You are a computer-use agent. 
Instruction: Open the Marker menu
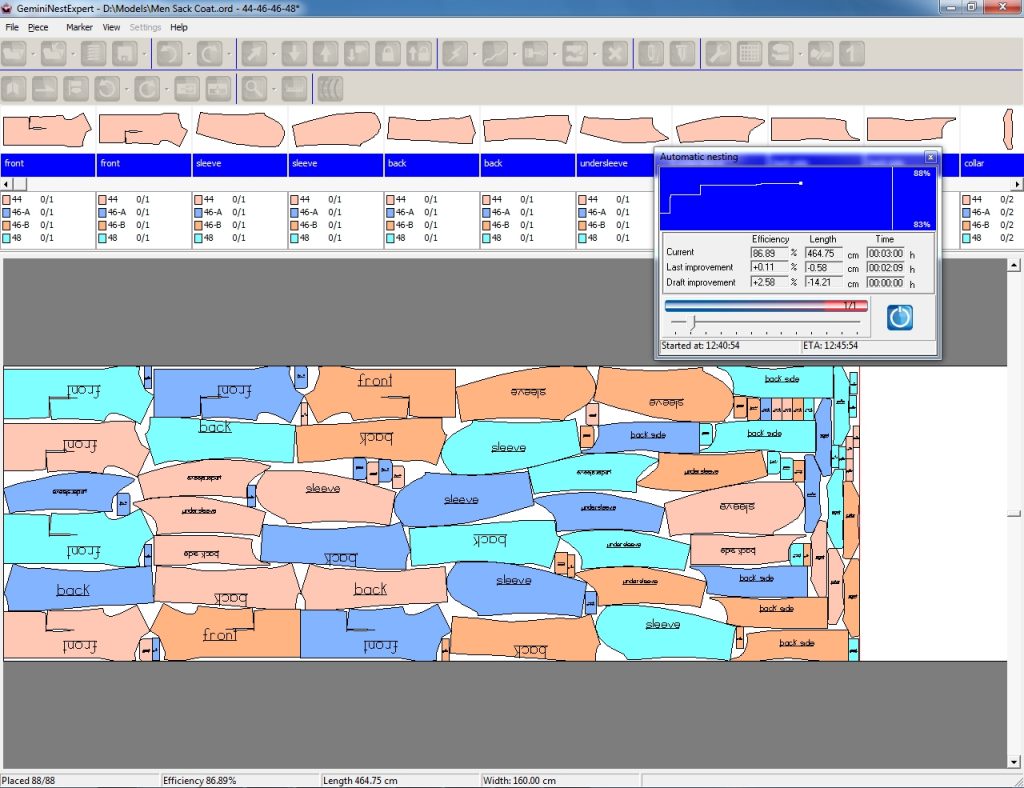(x=79, y=27)
